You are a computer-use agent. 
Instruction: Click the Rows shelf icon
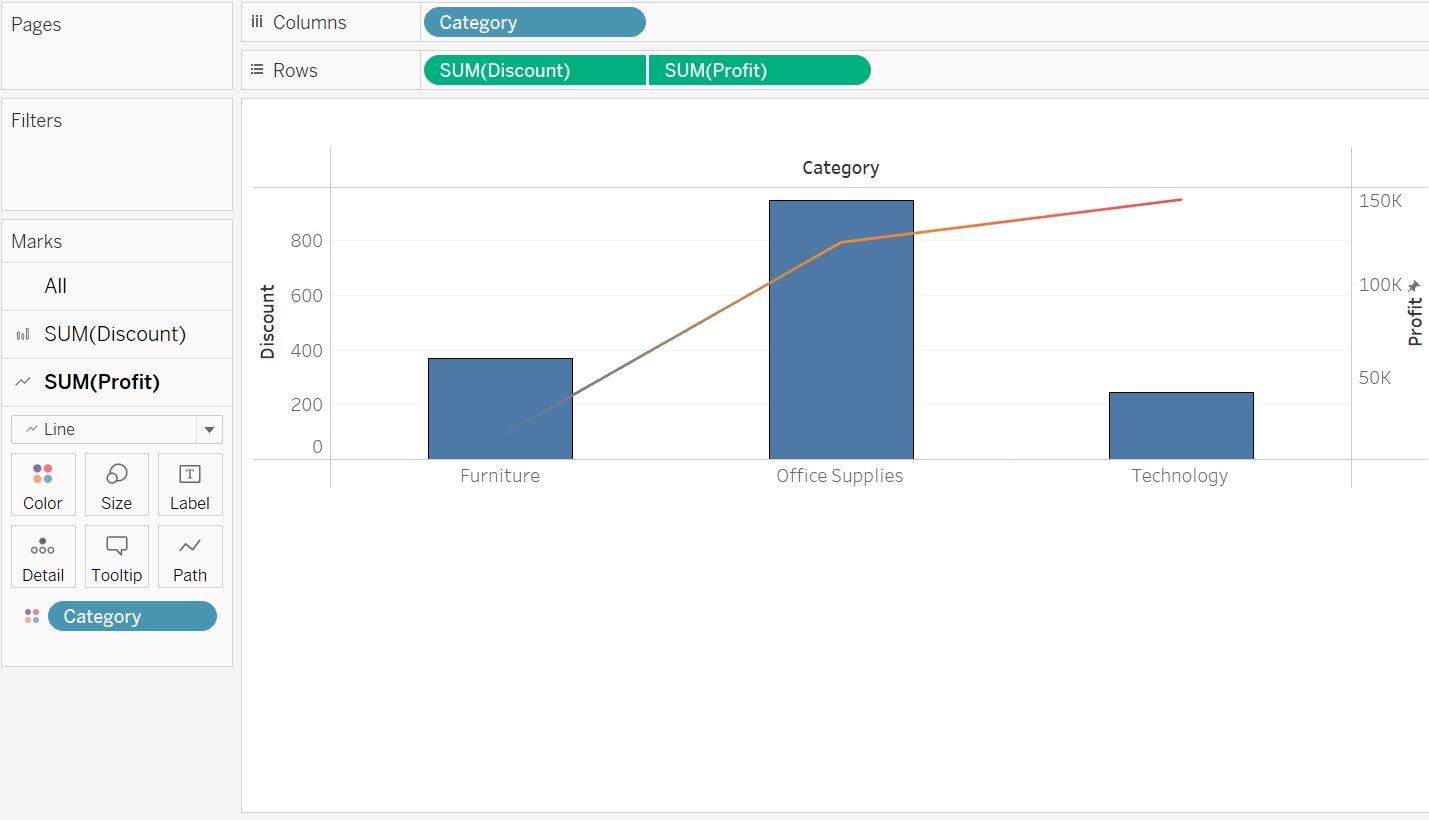(256, 70)
